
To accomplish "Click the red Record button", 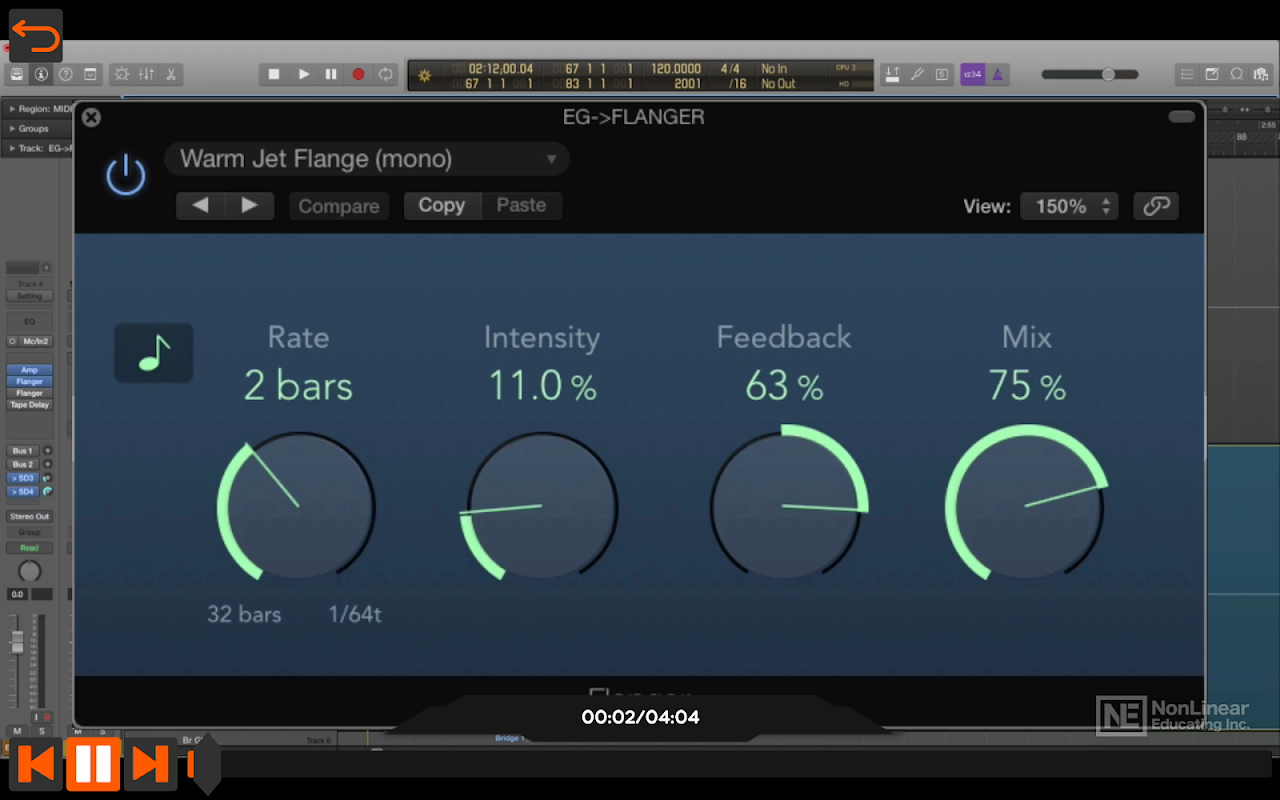I will [358, 74].
